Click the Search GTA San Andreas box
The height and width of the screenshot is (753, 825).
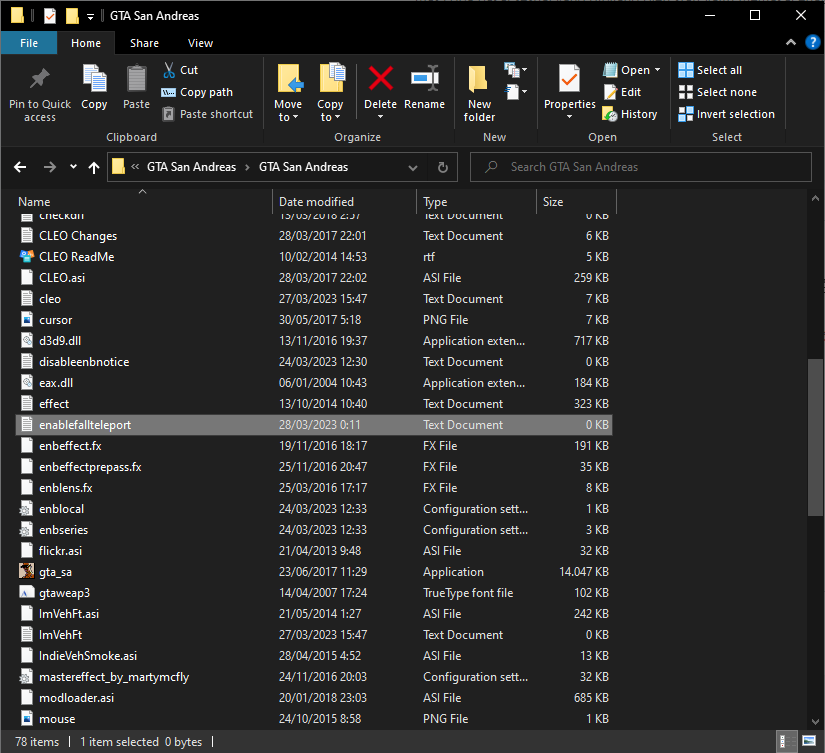tap(641, 167)
